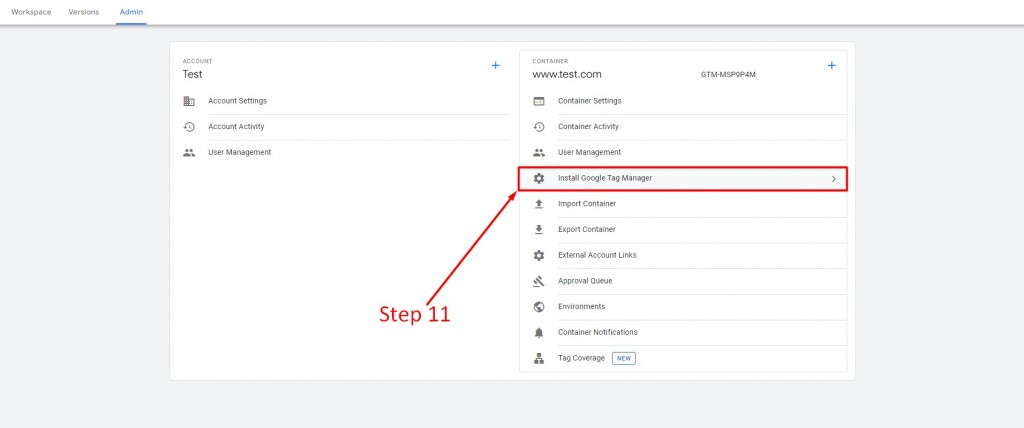Open Environments settings
This screenshot has width=1024, height=428.
pos(581,306)
